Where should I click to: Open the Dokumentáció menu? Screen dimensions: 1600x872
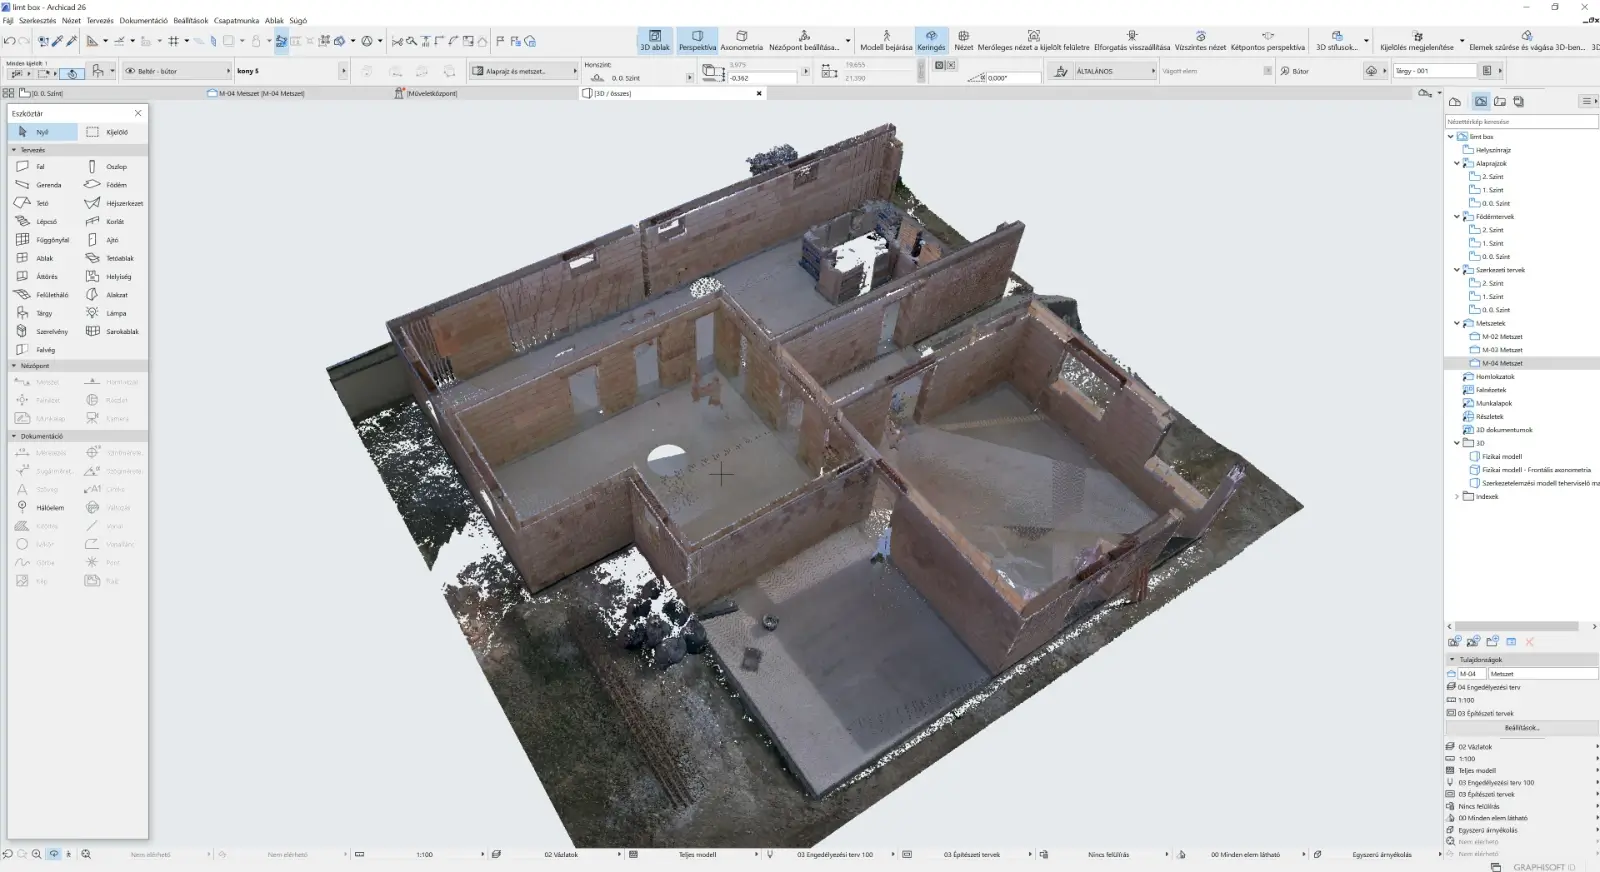[143, 20]
